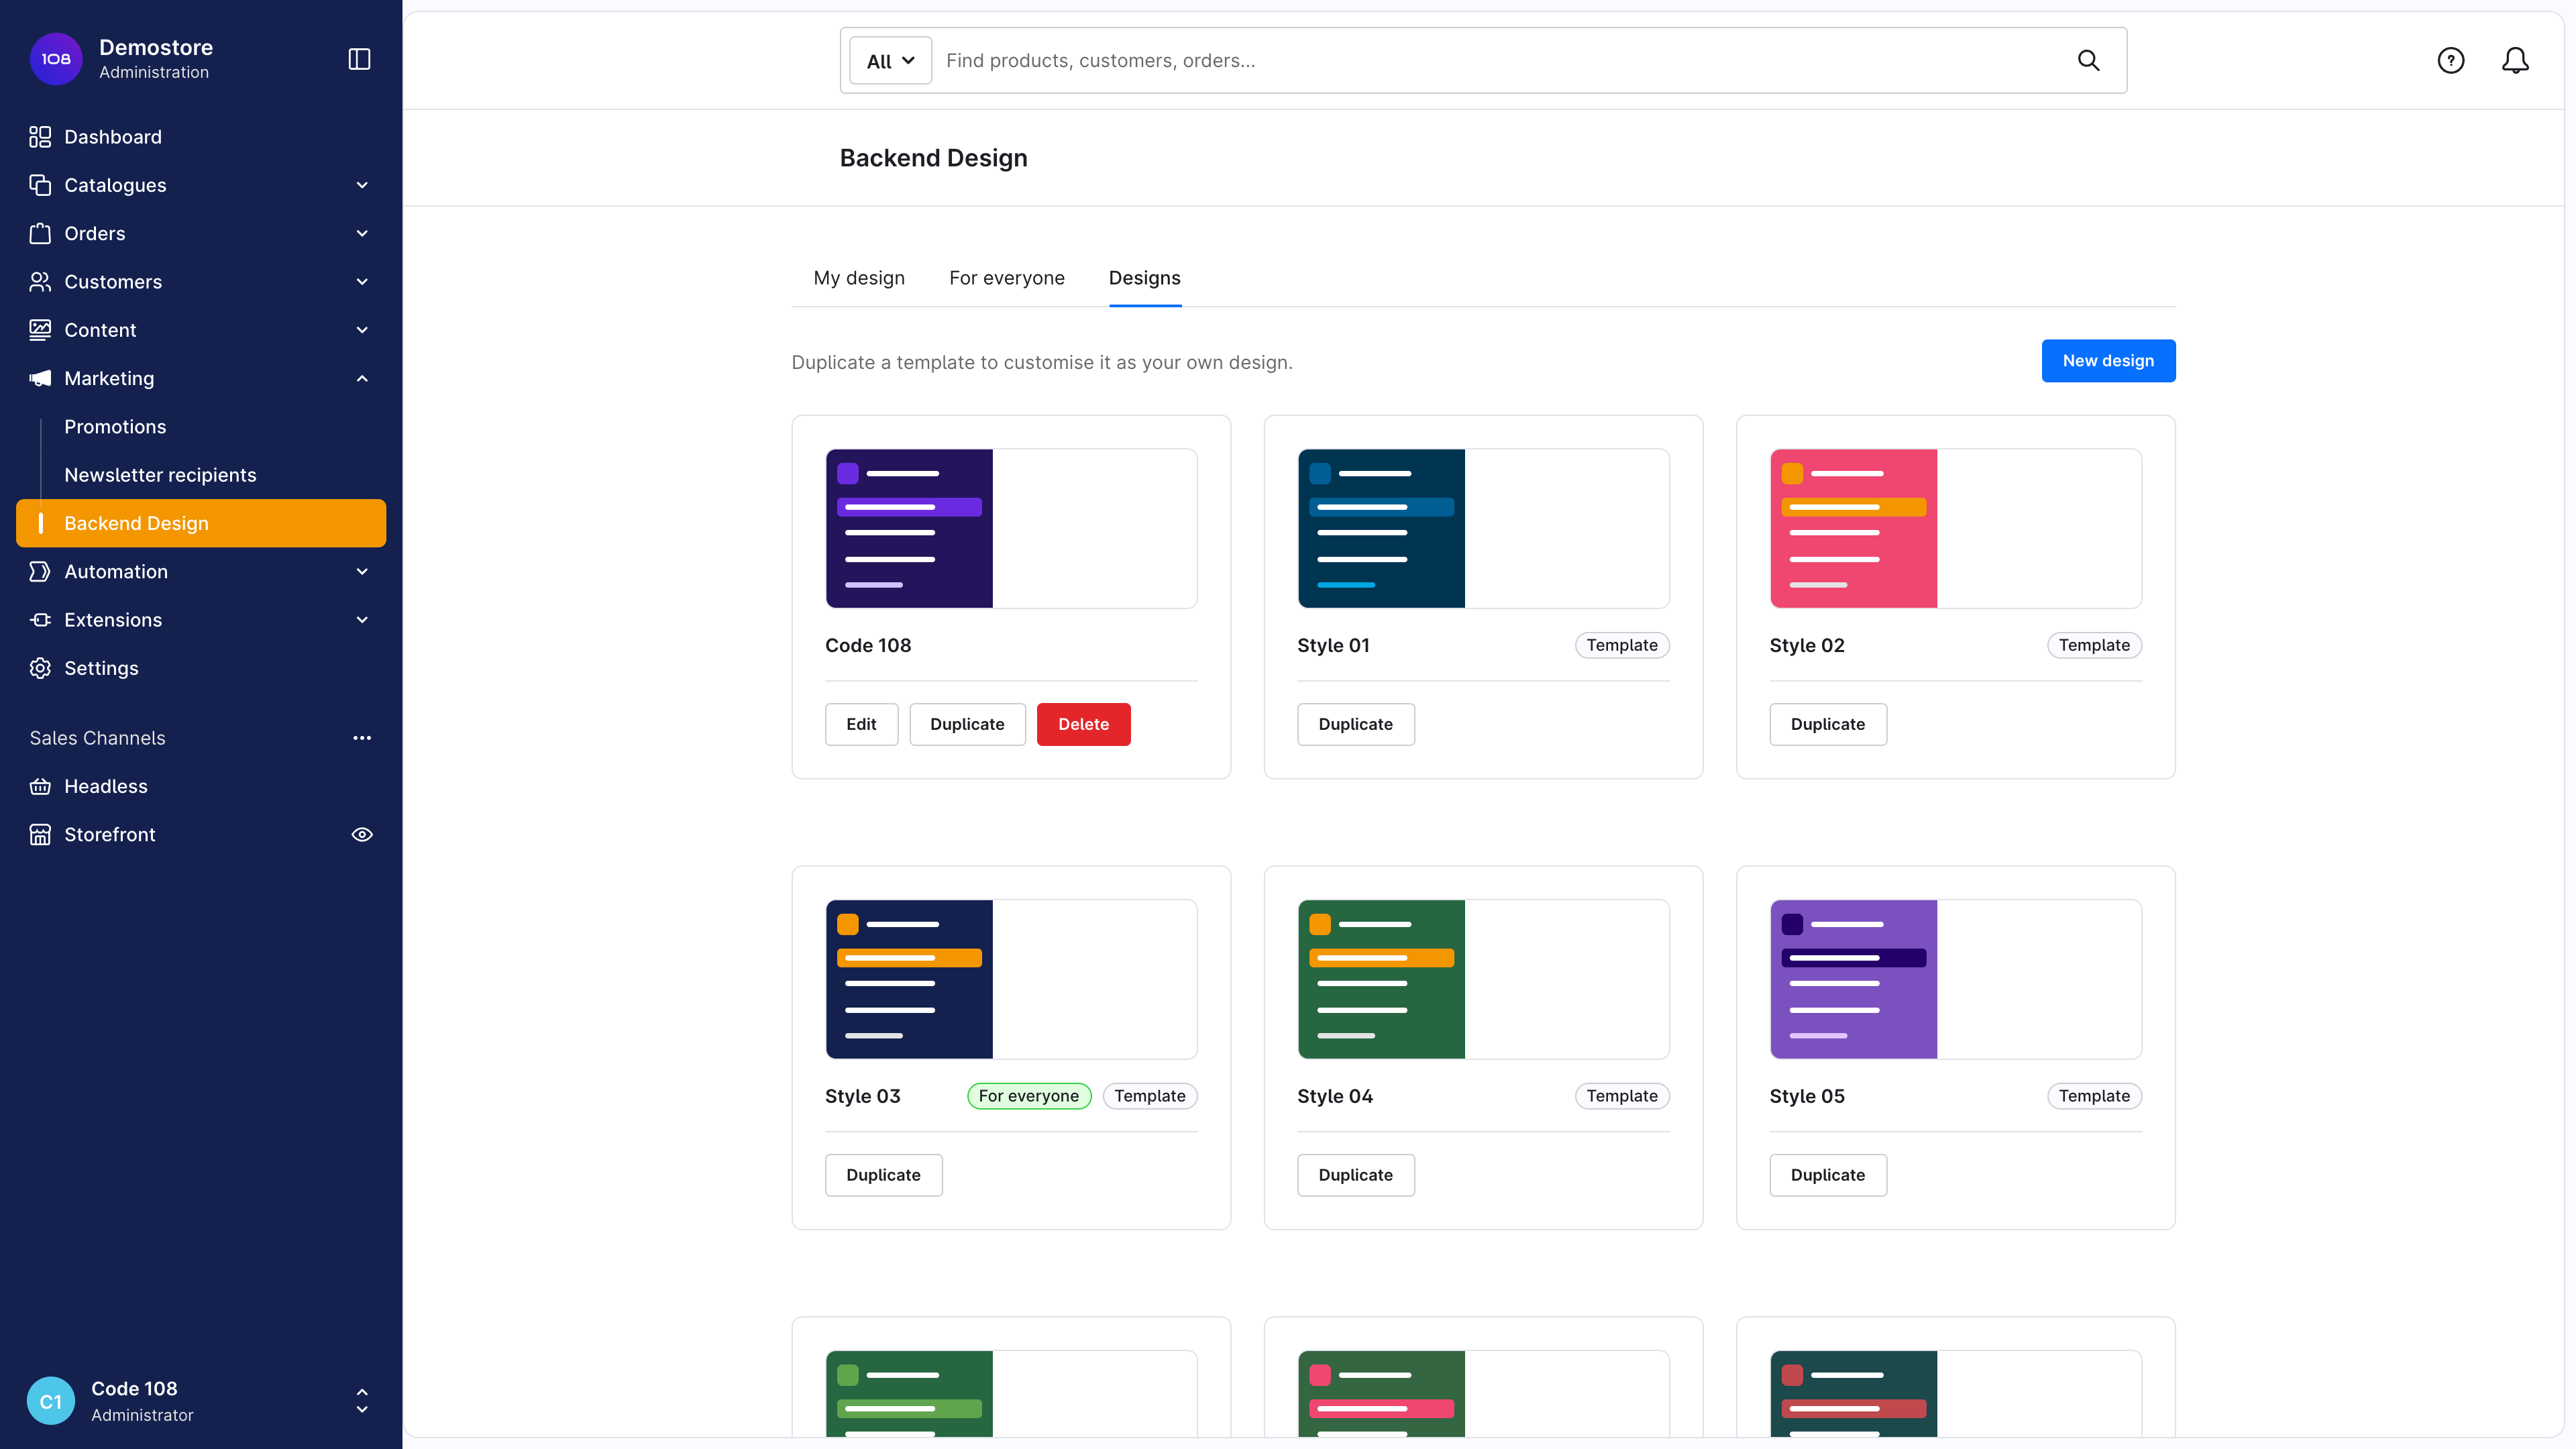The height and width of the screenshot is (1449, 2576).
Task: Delete the Code 108 design
Action: [1083, 724]
